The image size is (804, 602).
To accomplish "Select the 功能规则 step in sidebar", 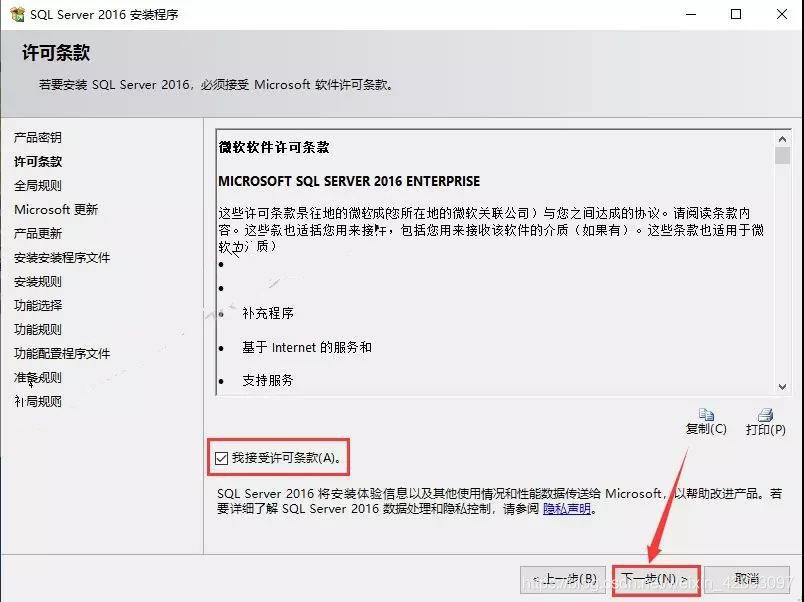I will [x=37, y=330].
